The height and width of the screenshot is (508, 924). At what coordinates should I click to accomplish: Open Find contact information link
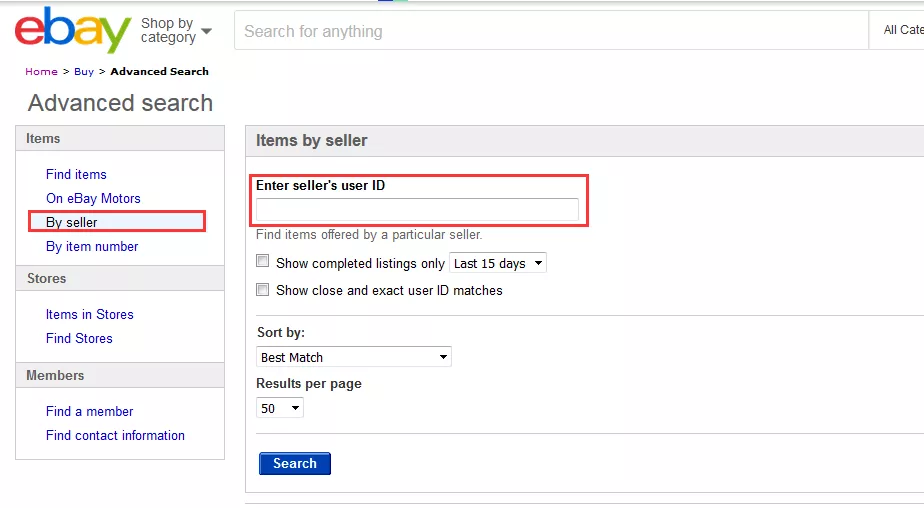[x=115, y=435]
